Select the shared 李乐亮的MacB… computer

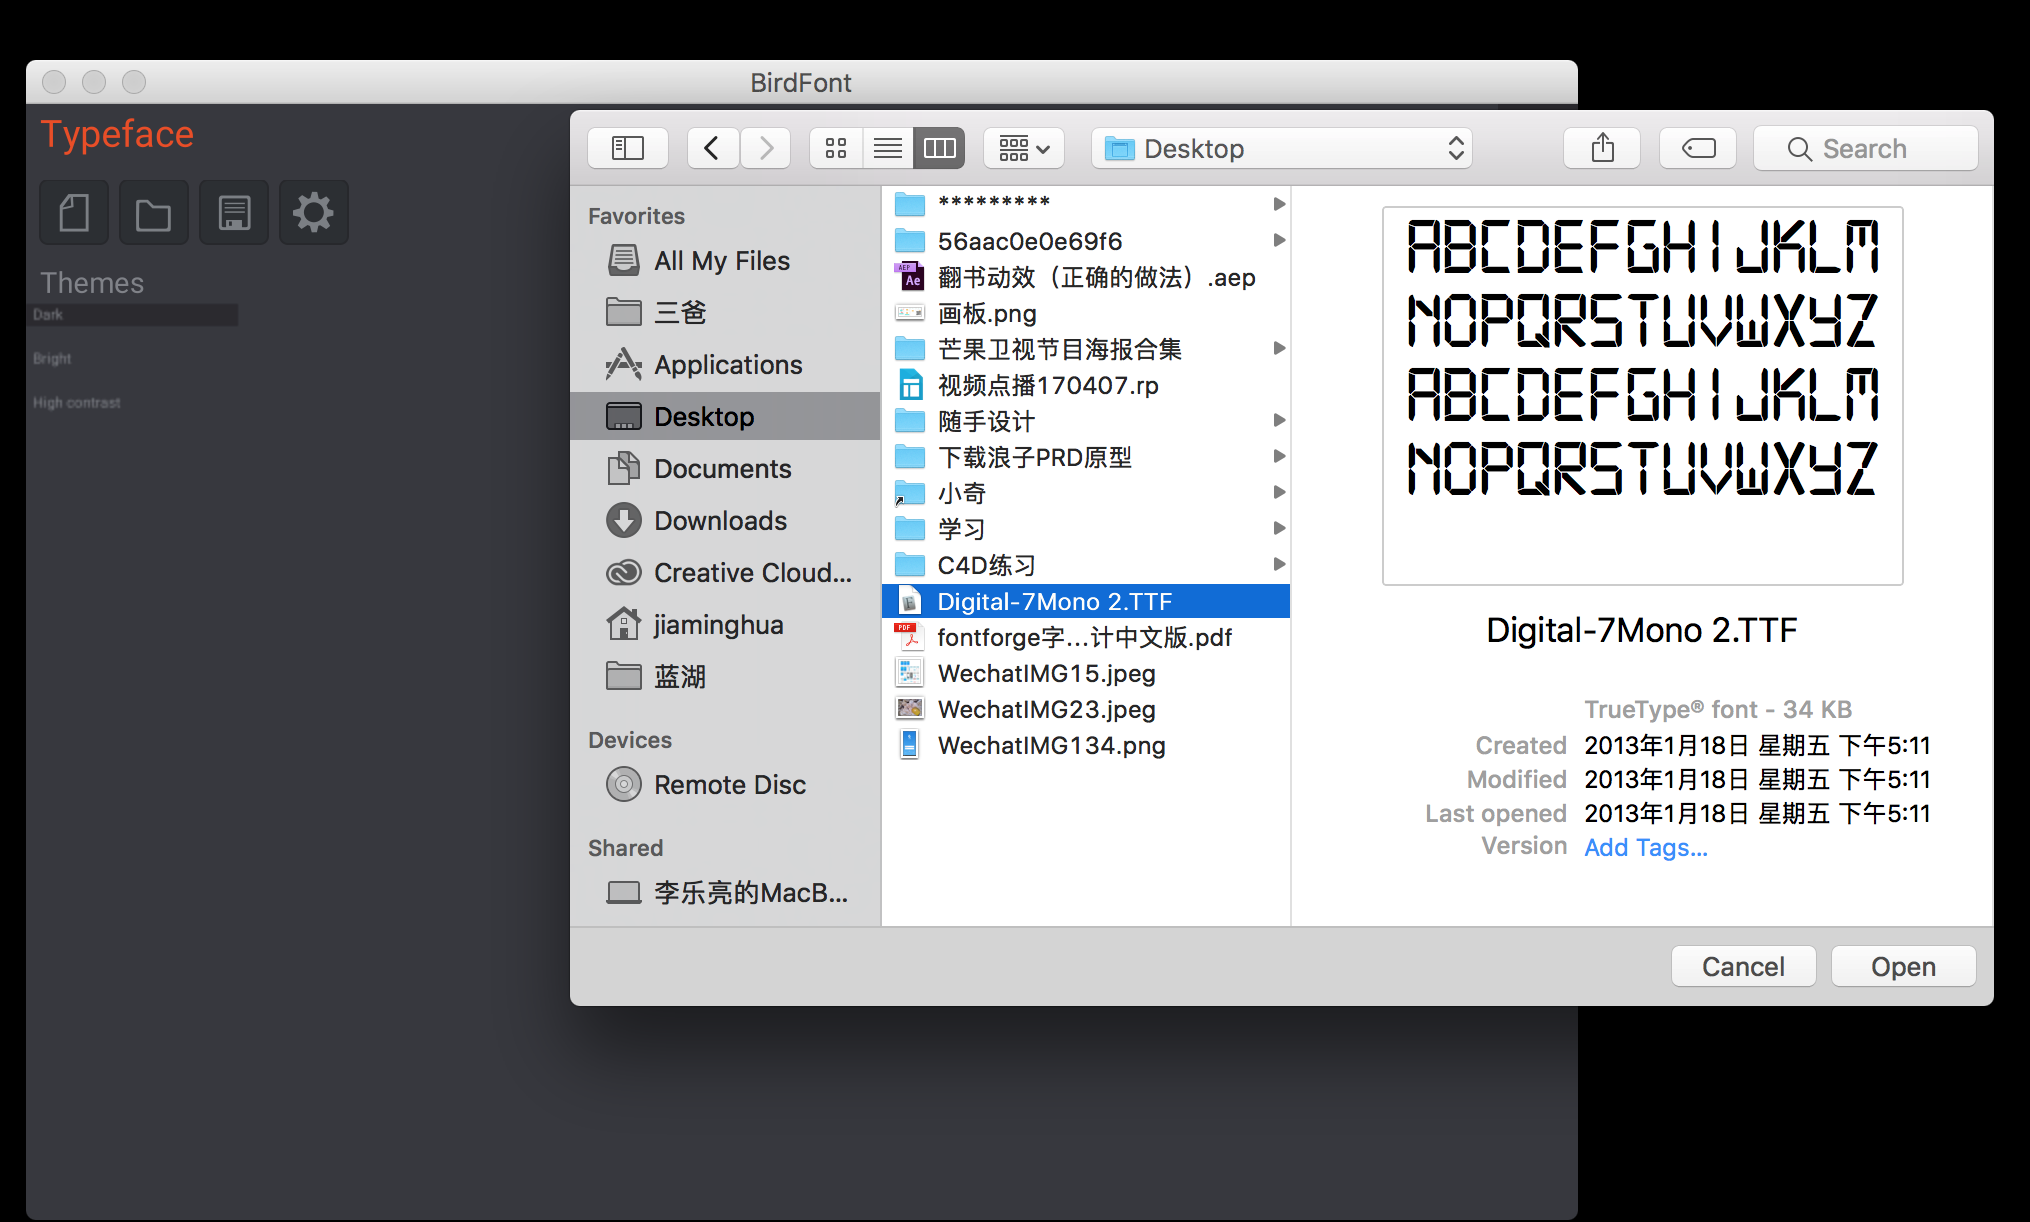click(x=725, y=893)
